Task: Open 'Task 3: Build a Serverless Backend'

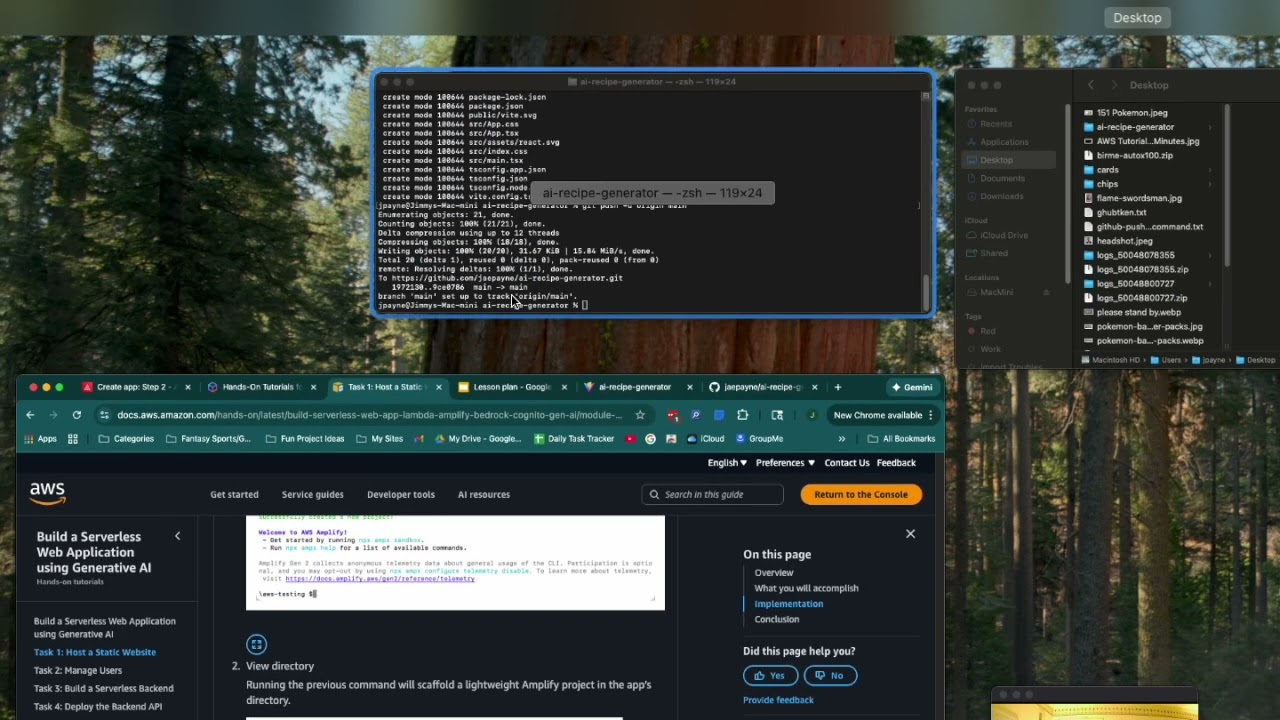Action: point(104,688)
